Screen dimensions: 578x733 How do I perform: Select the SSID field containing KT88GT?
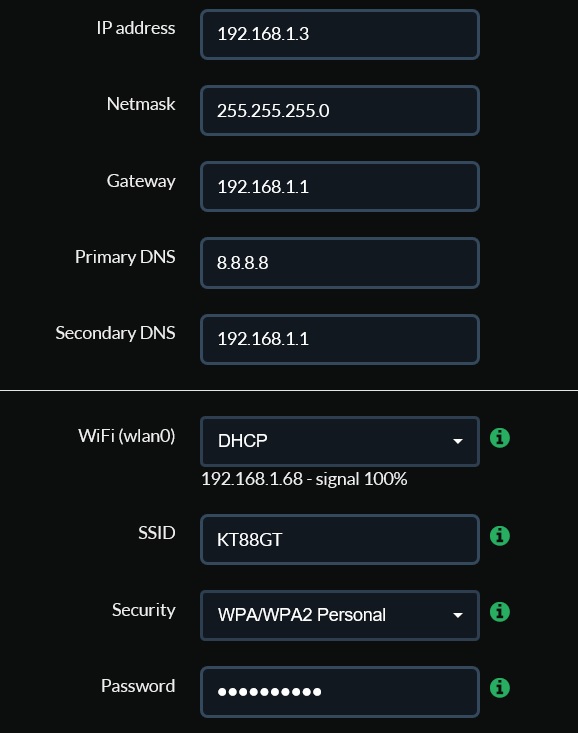pyautogui.click(x=340, y=539)
